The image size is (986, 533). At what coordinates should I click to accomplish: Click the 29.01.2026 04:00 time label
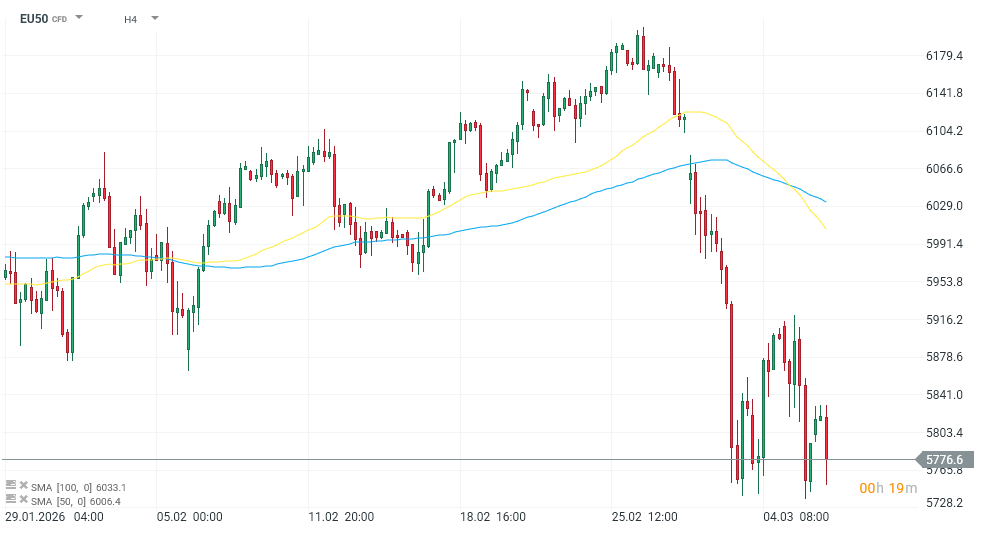[55, 517]
